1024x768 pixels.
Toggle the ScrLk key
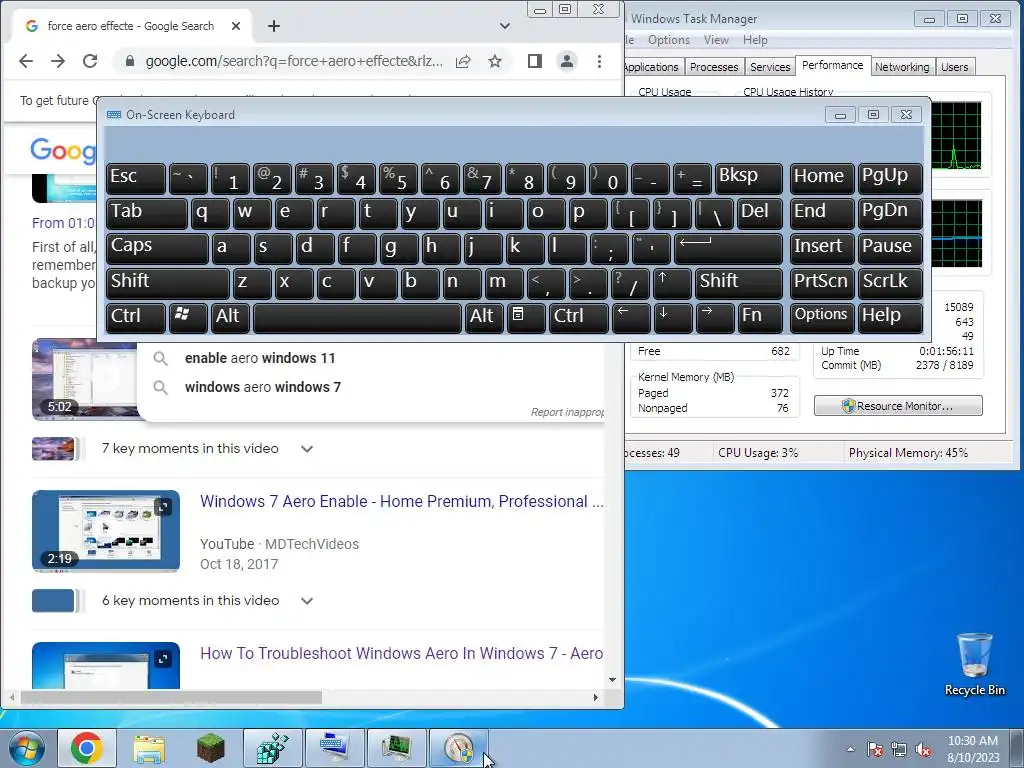(x=890, y=283)
